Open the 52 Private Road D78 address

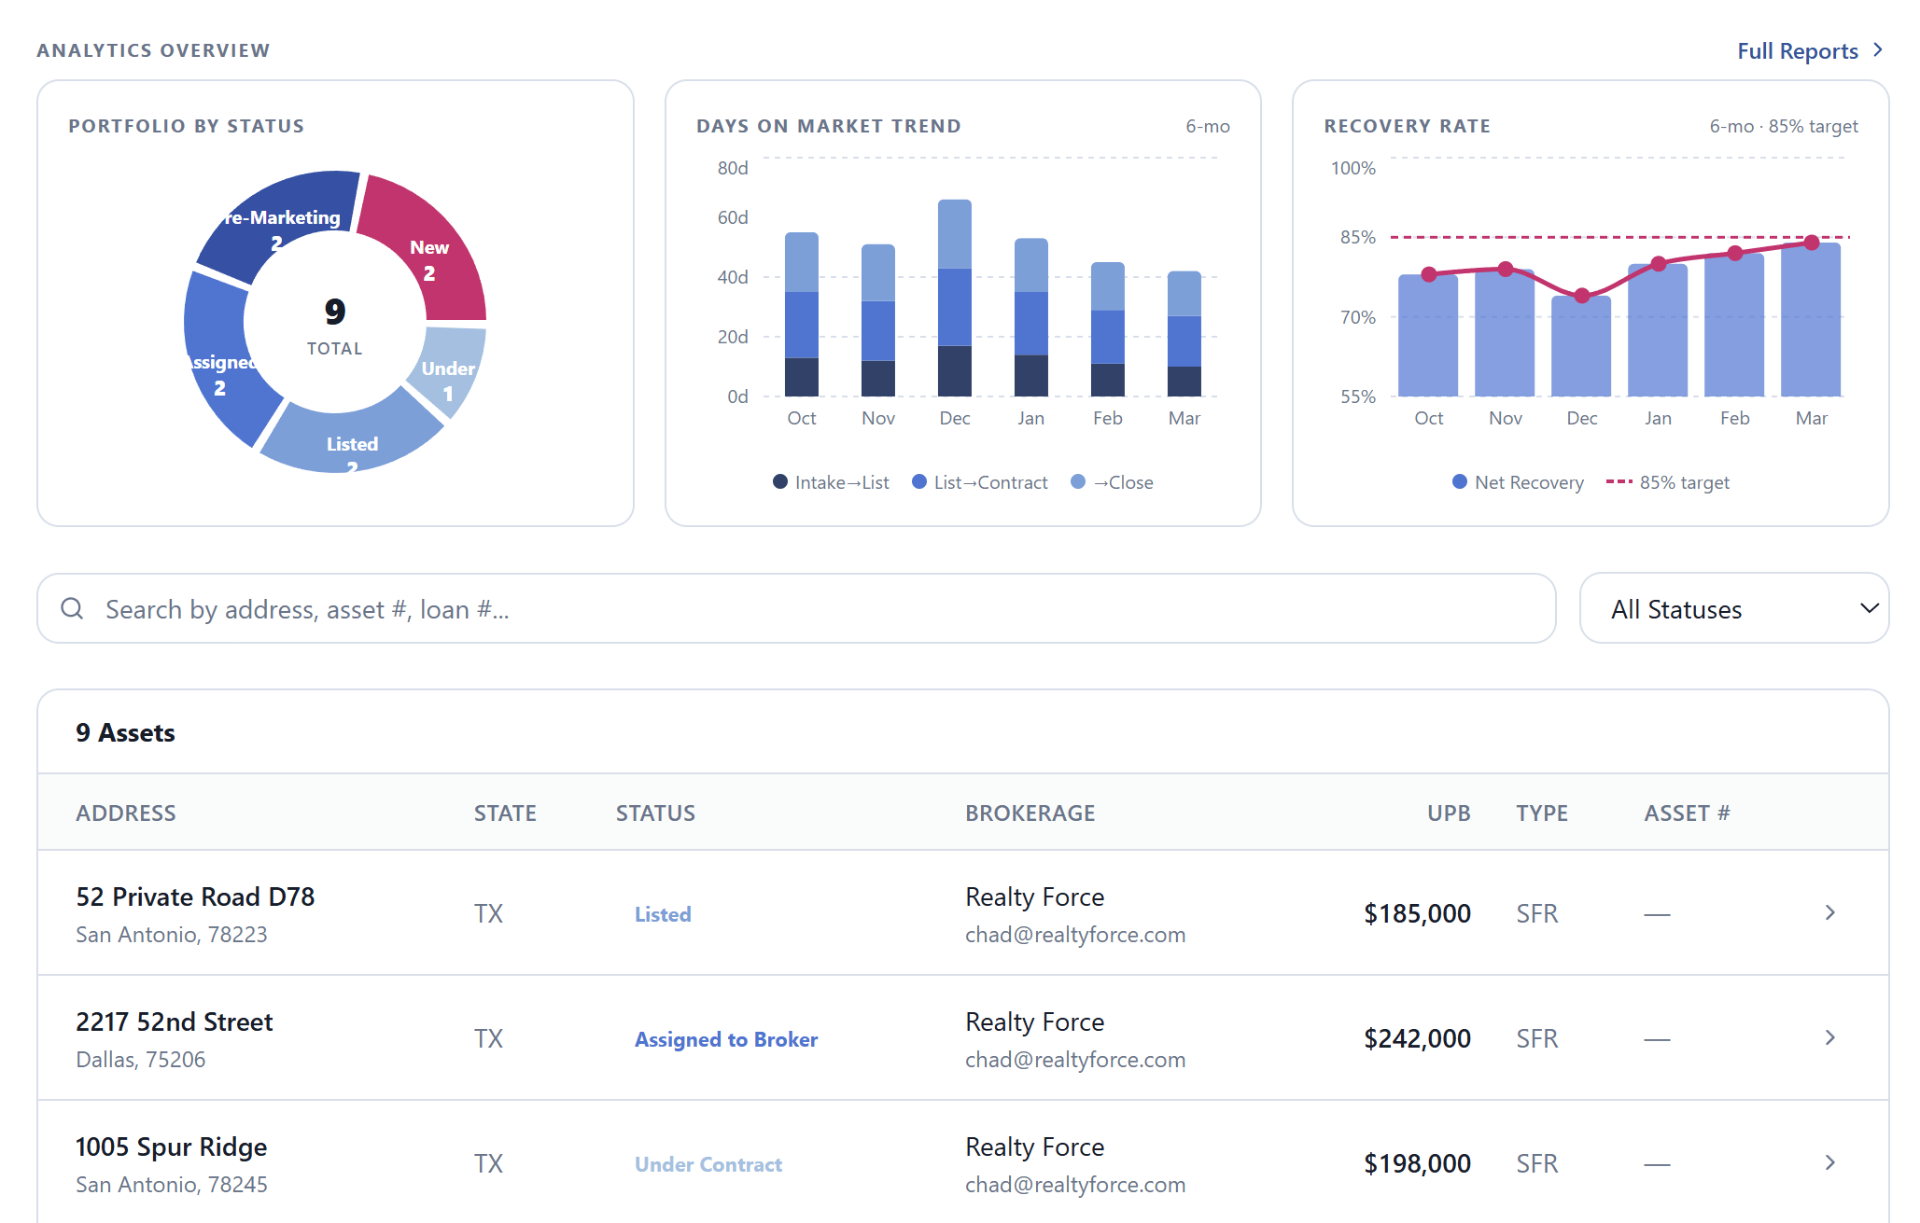click(195, 896)
